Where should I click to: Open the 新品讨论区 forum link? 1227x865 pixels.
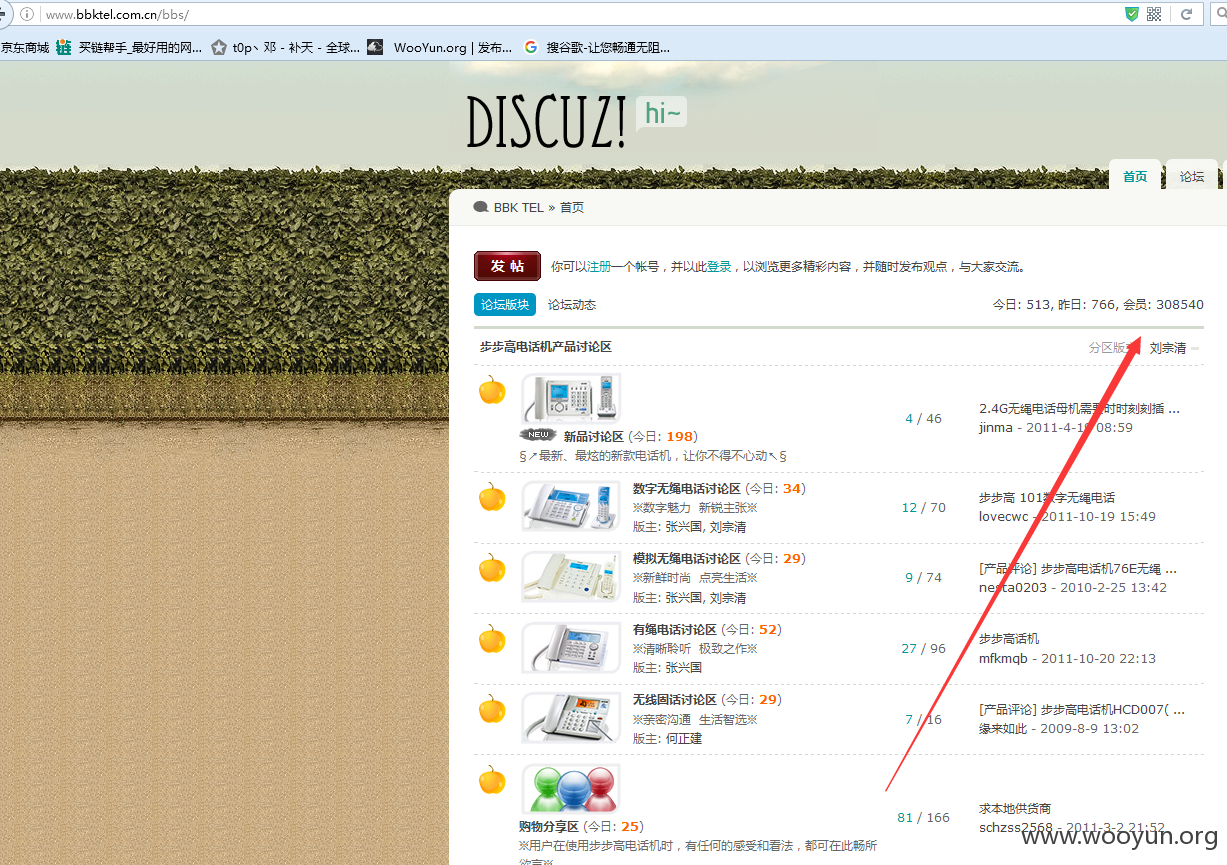pyautogui.click(x=594, y=437)
